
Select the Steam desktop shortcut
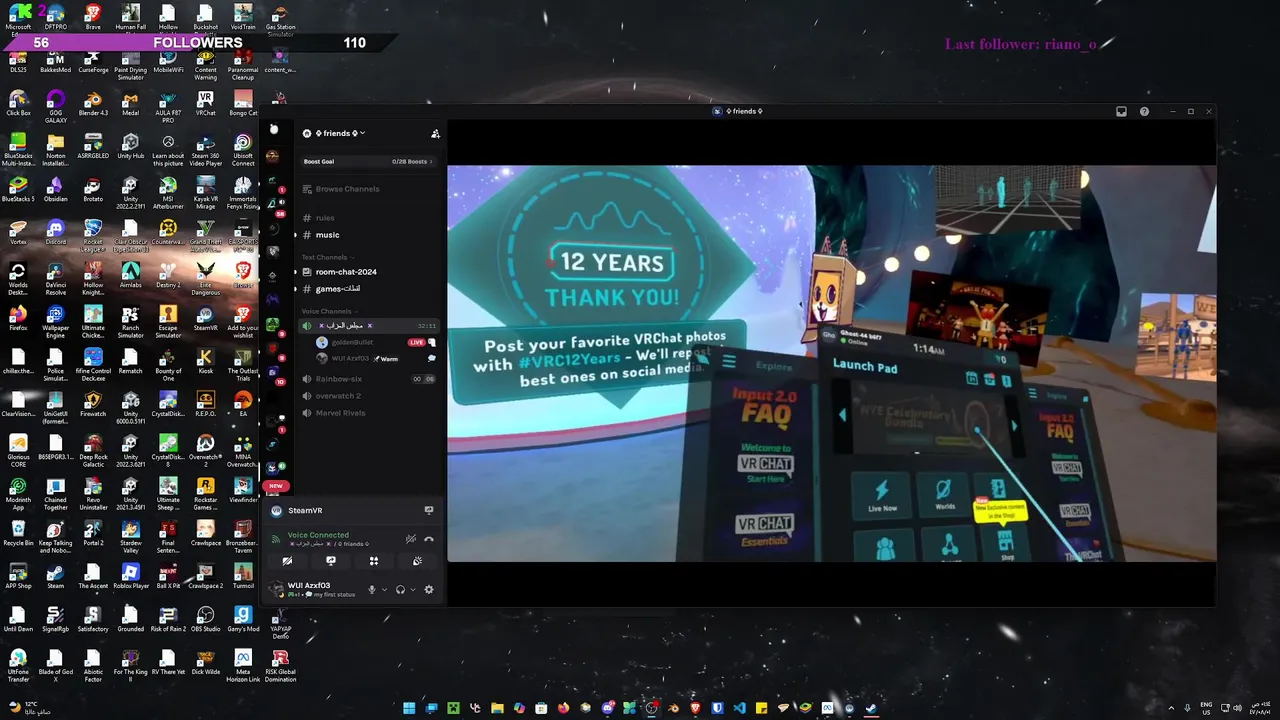55,576
